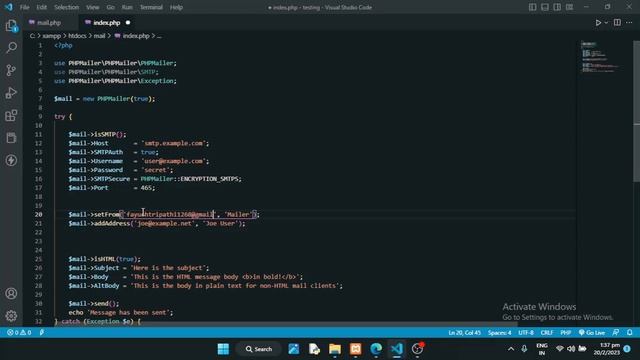640x360 pixels.
Task: Toggle the Secondary Side Bar layout icon
Action: pos(557,7)
